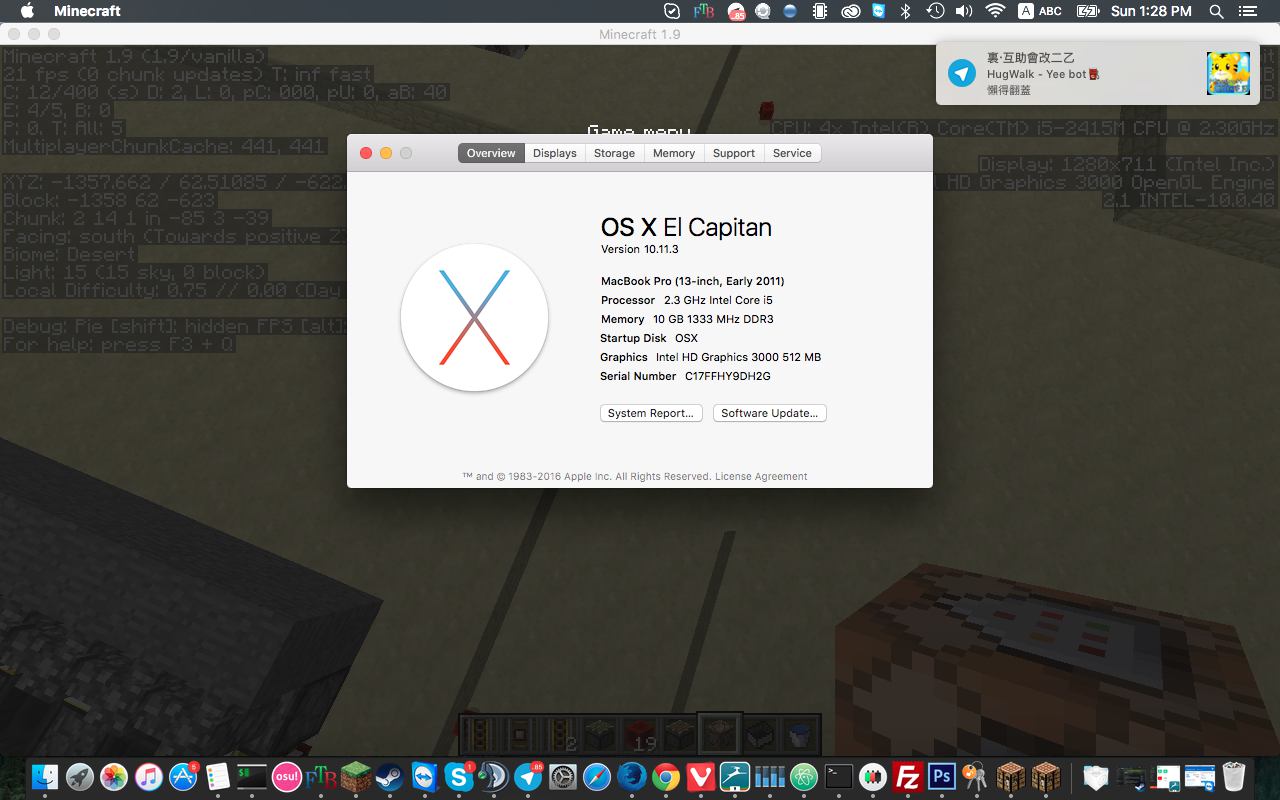Image resolution: width=1280 pixels, height=800 pixels.
Task: Open the Apple menu
Action: (x=27, y=11)
